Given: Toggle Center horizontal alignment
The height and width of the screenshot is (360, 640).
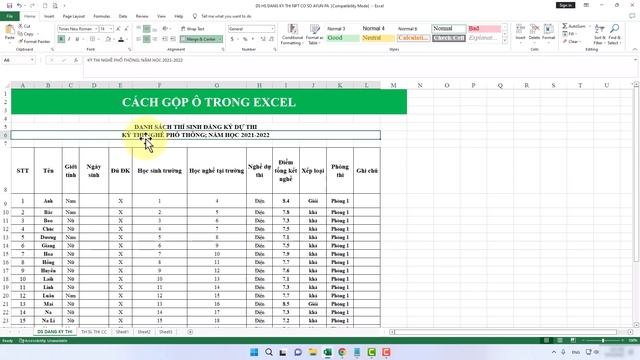Looking at the screenshot, I should click(147, 39).
